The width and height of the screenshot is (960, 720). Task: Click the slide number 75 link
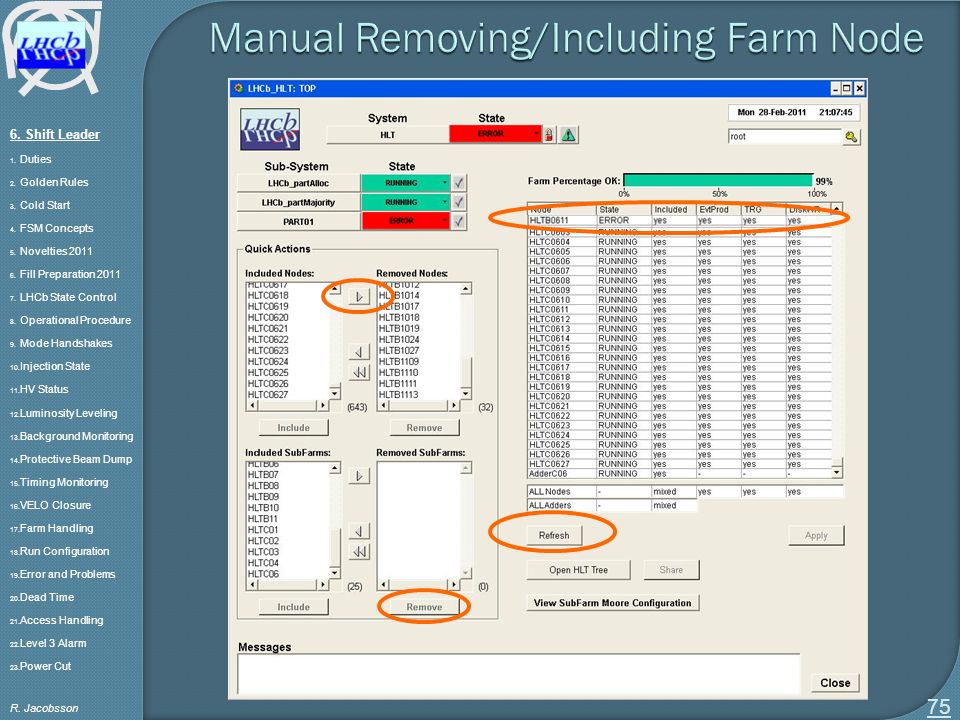coord(939,707)
